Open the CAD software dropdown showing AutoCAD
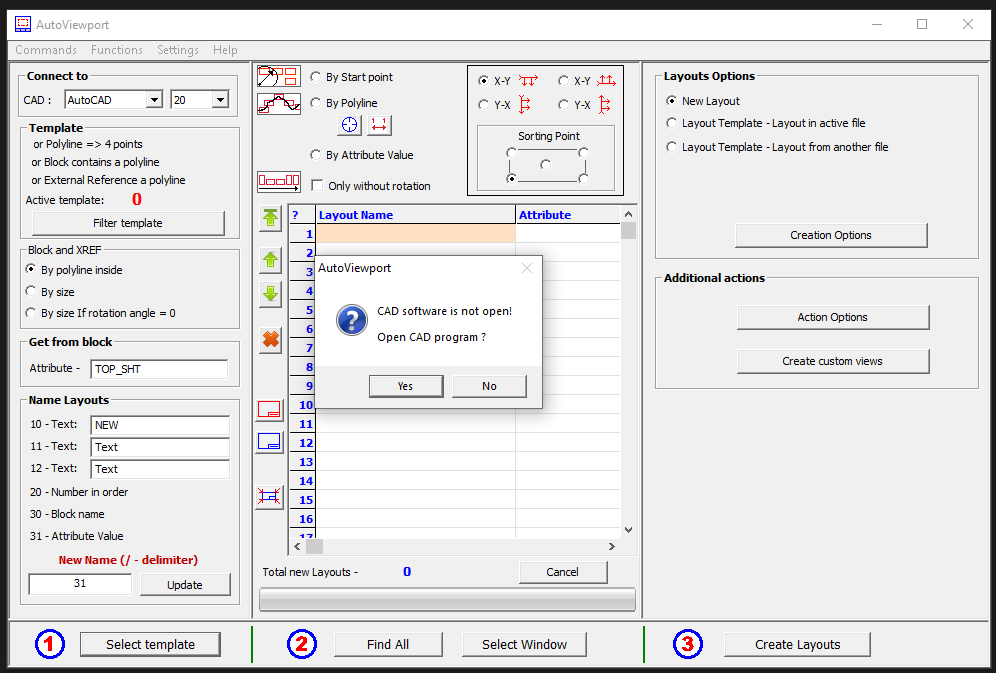This screenshot has width=996, height=673. tap(153, 100)
